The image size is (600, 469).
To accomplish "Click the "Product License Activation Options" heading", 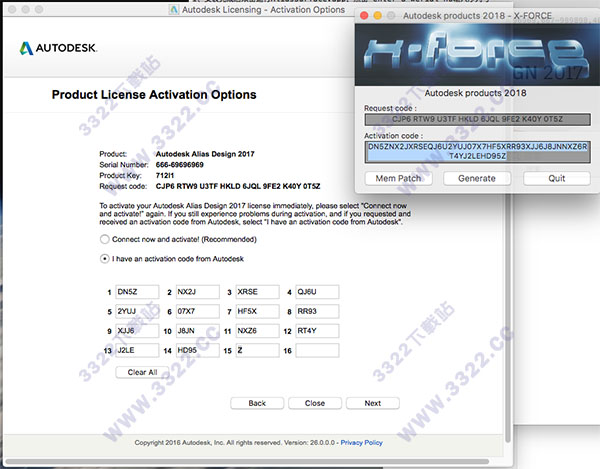I will [x=154, y=94].
